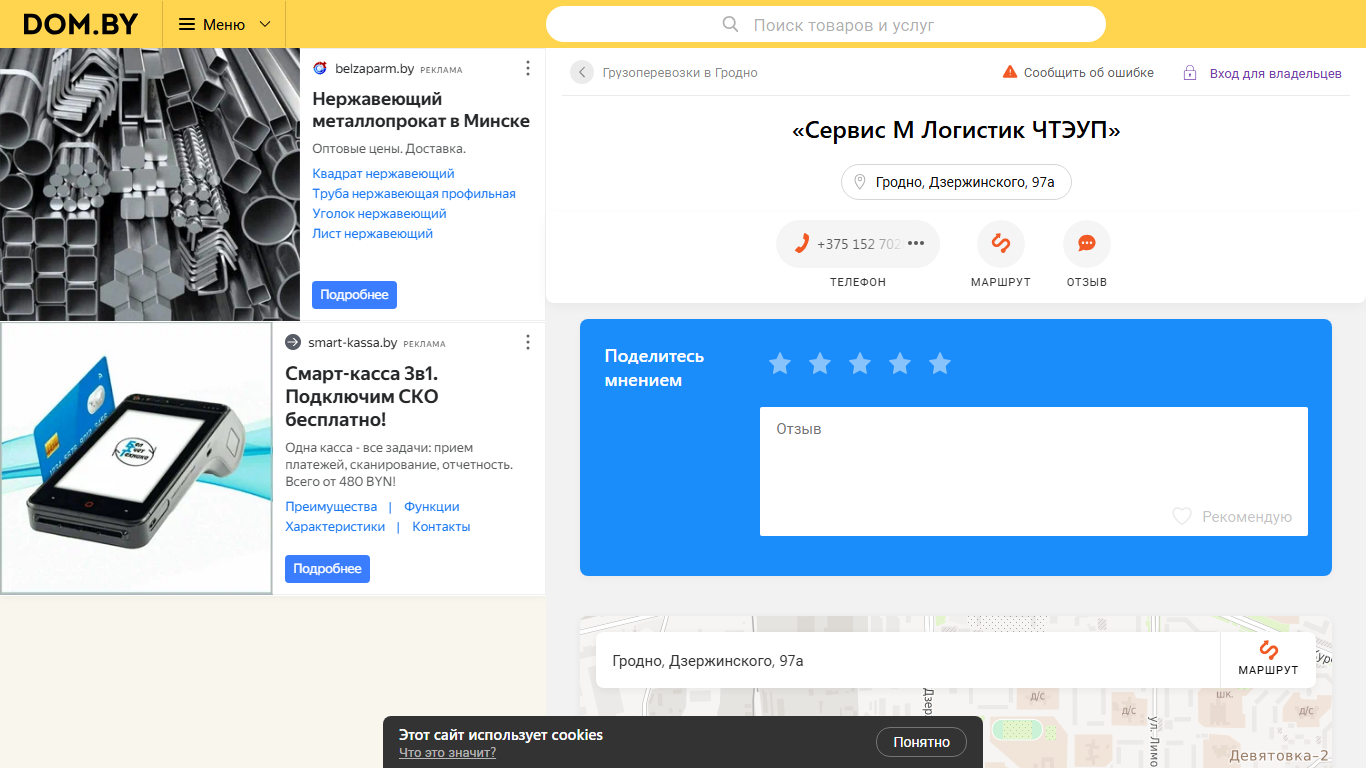The image size is (1366, 768).
Task: Go back using the round arrow button
Action: point(582,72)
